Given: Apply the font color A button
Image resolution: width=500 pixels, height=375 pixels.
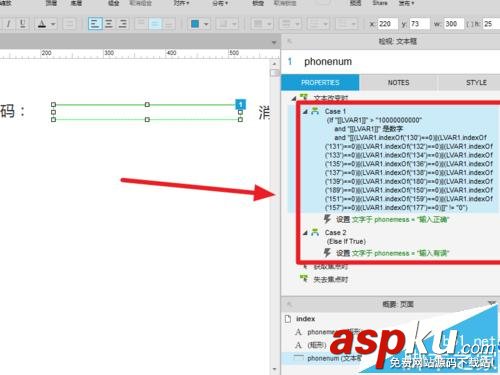Looking at the screenshot, I should 42,24.
